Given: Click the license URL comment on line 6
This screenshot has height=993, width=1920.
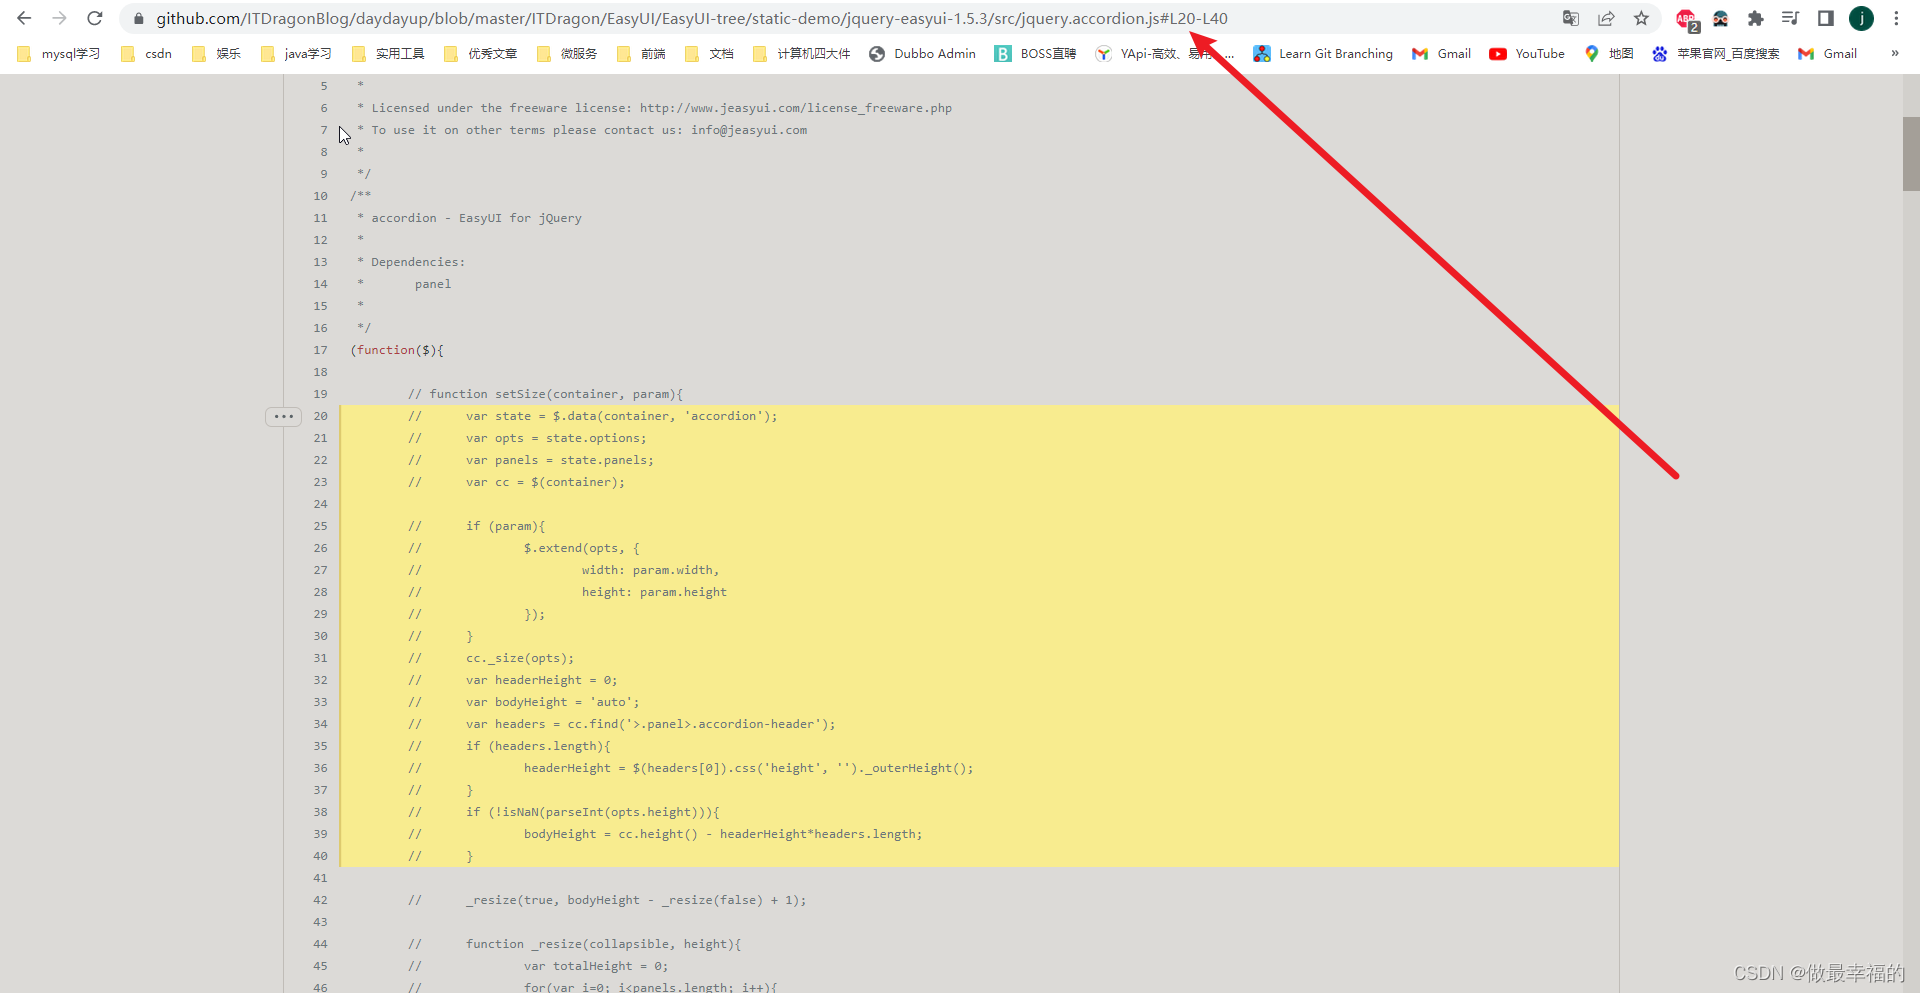Looking at the screenshot, I should [654, 108].
